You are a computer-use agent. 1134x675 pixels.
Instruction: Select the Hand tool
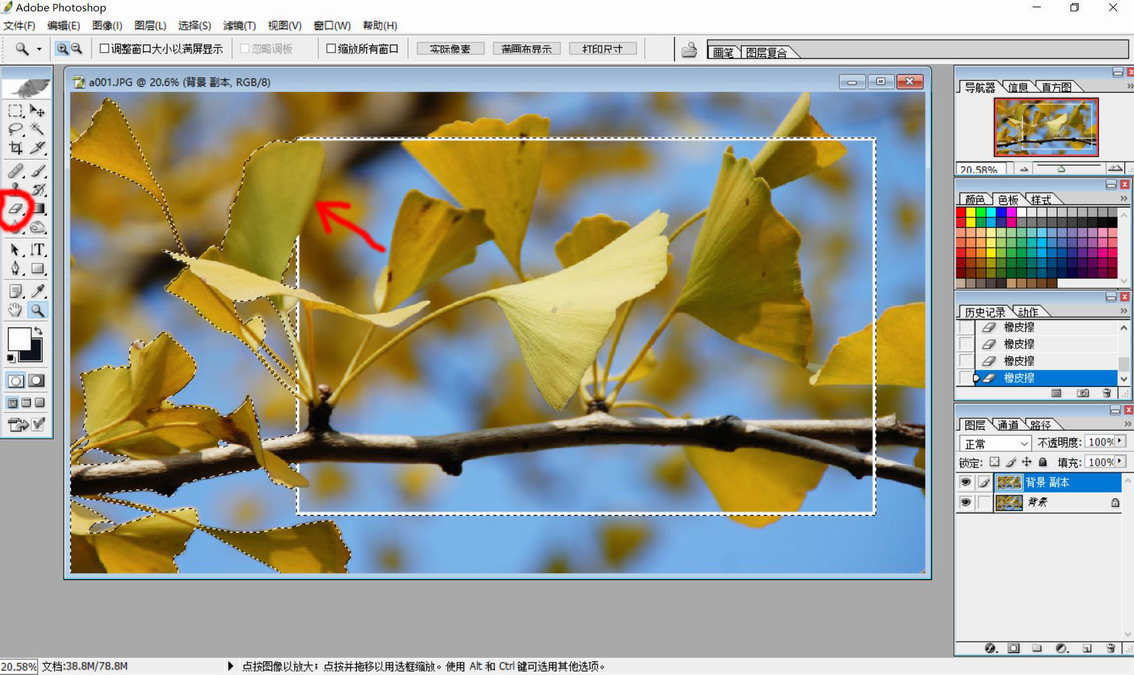click(15, 310)
